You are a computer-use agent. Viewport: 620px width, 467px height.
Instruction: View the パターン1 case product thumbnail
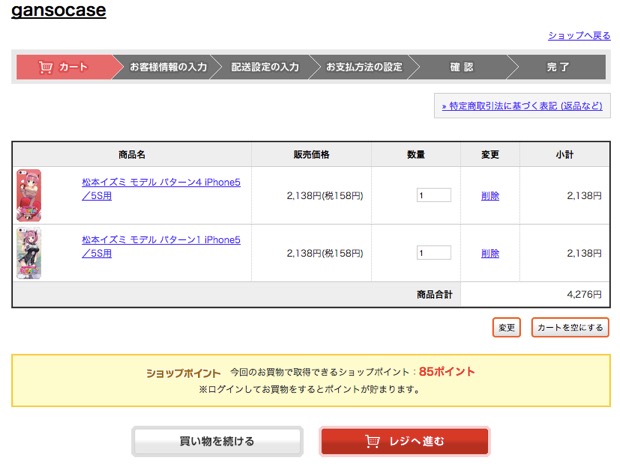pyautogui.click(x=29, y=253)
